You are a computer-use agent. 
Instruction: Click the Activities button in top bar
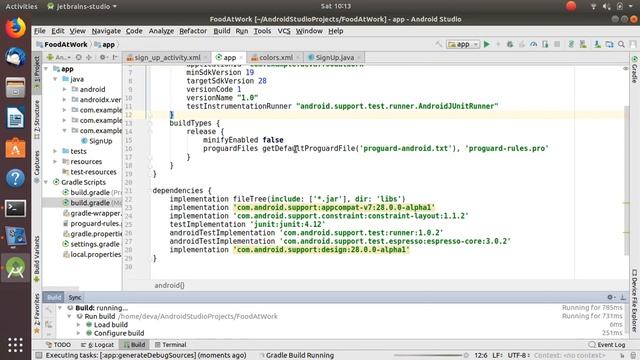tap(22, 6)
